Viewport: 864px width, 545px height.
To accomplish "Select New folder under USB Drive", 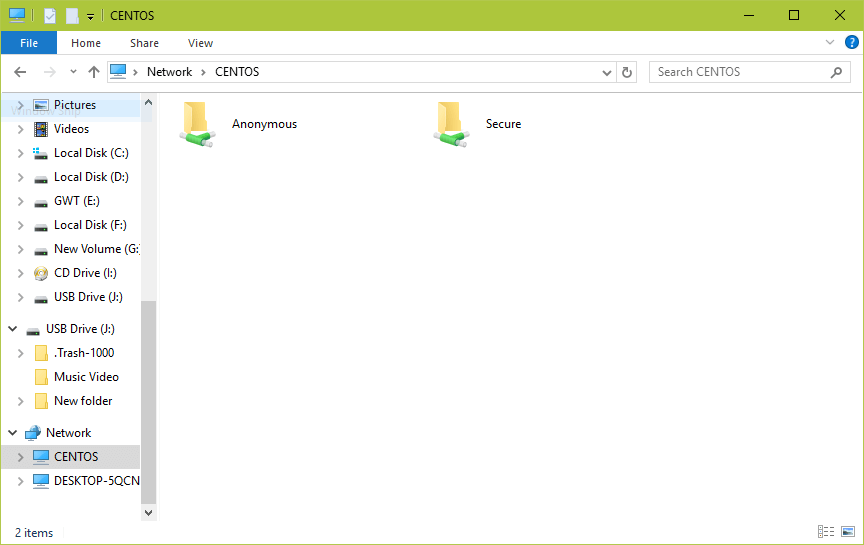I will click(x=83, y=401).
